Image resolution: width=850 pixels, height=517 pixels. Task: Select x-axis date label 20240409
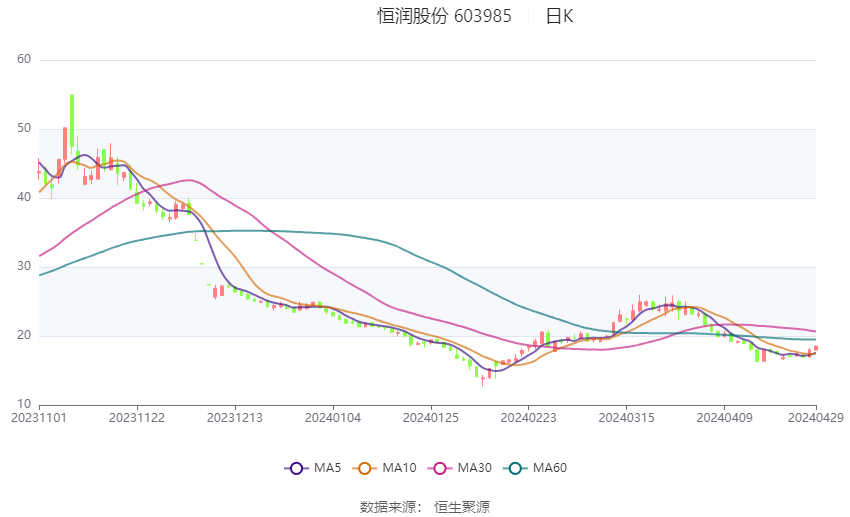coord(724,418)
